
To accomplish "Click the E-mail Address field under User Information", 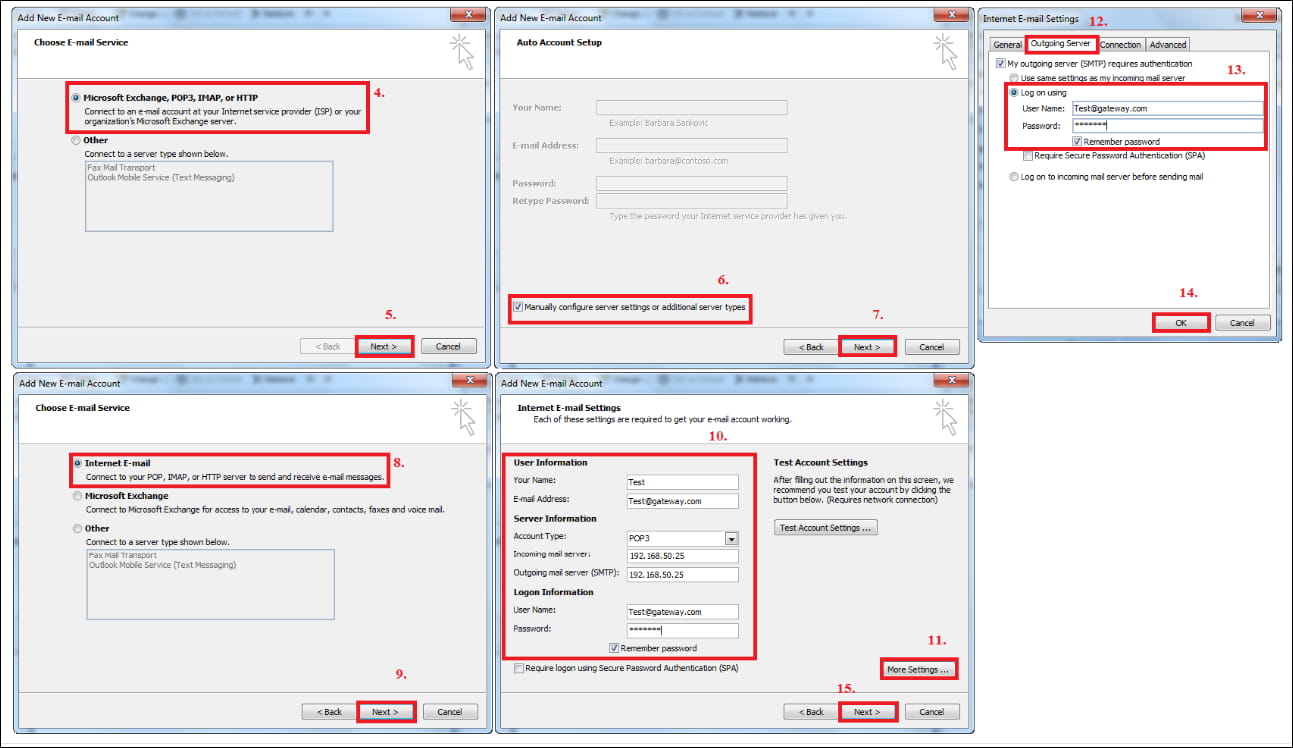I will [x=682, y=501].
